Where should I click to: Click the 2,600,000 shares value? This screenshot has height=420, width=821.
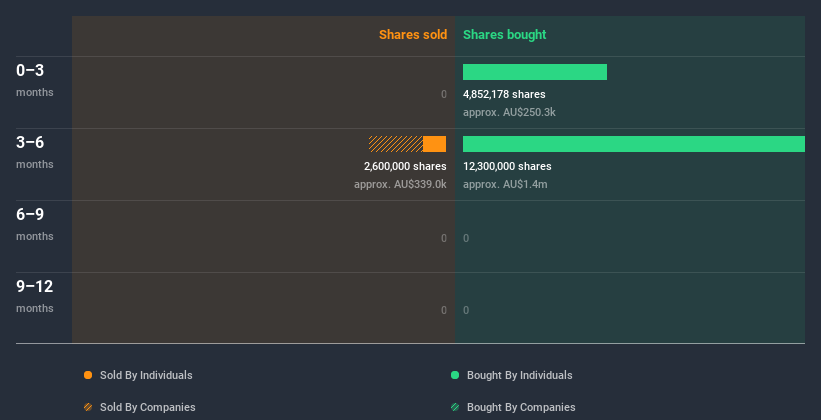point(405,166)
